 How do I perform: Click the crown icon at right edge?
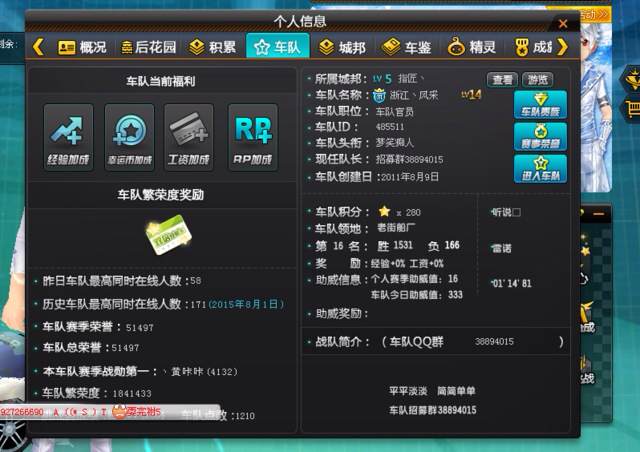click(633, 79)
